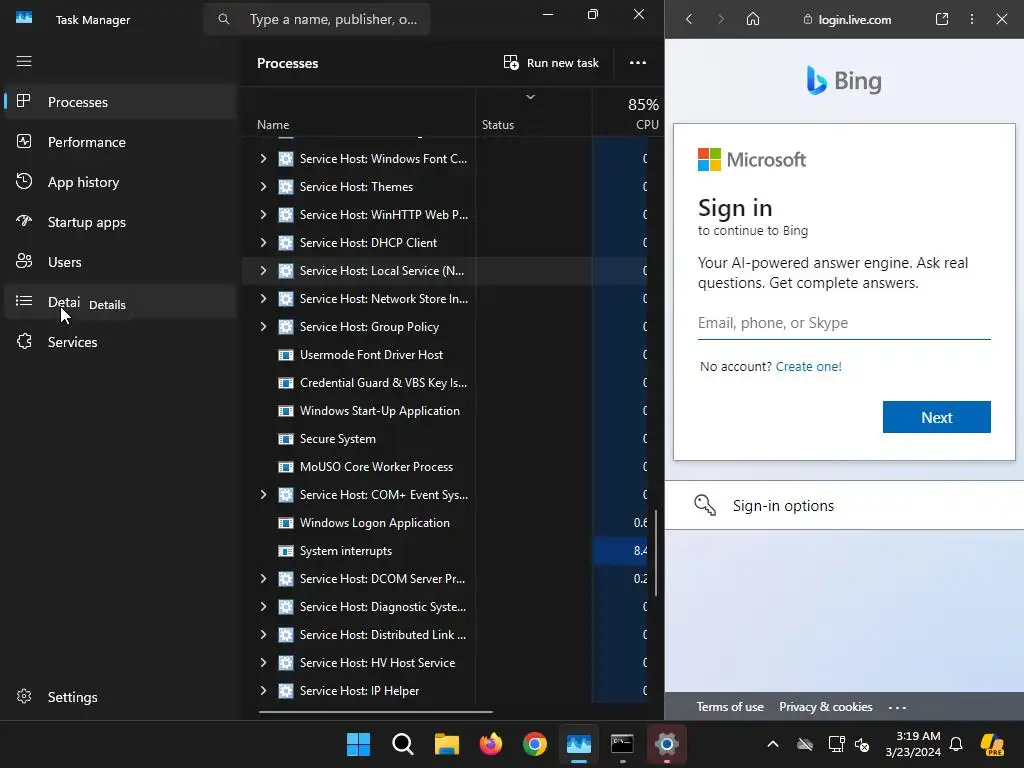
Task: Click the home icon in browser panel
Action: click(x=753, y=19)
